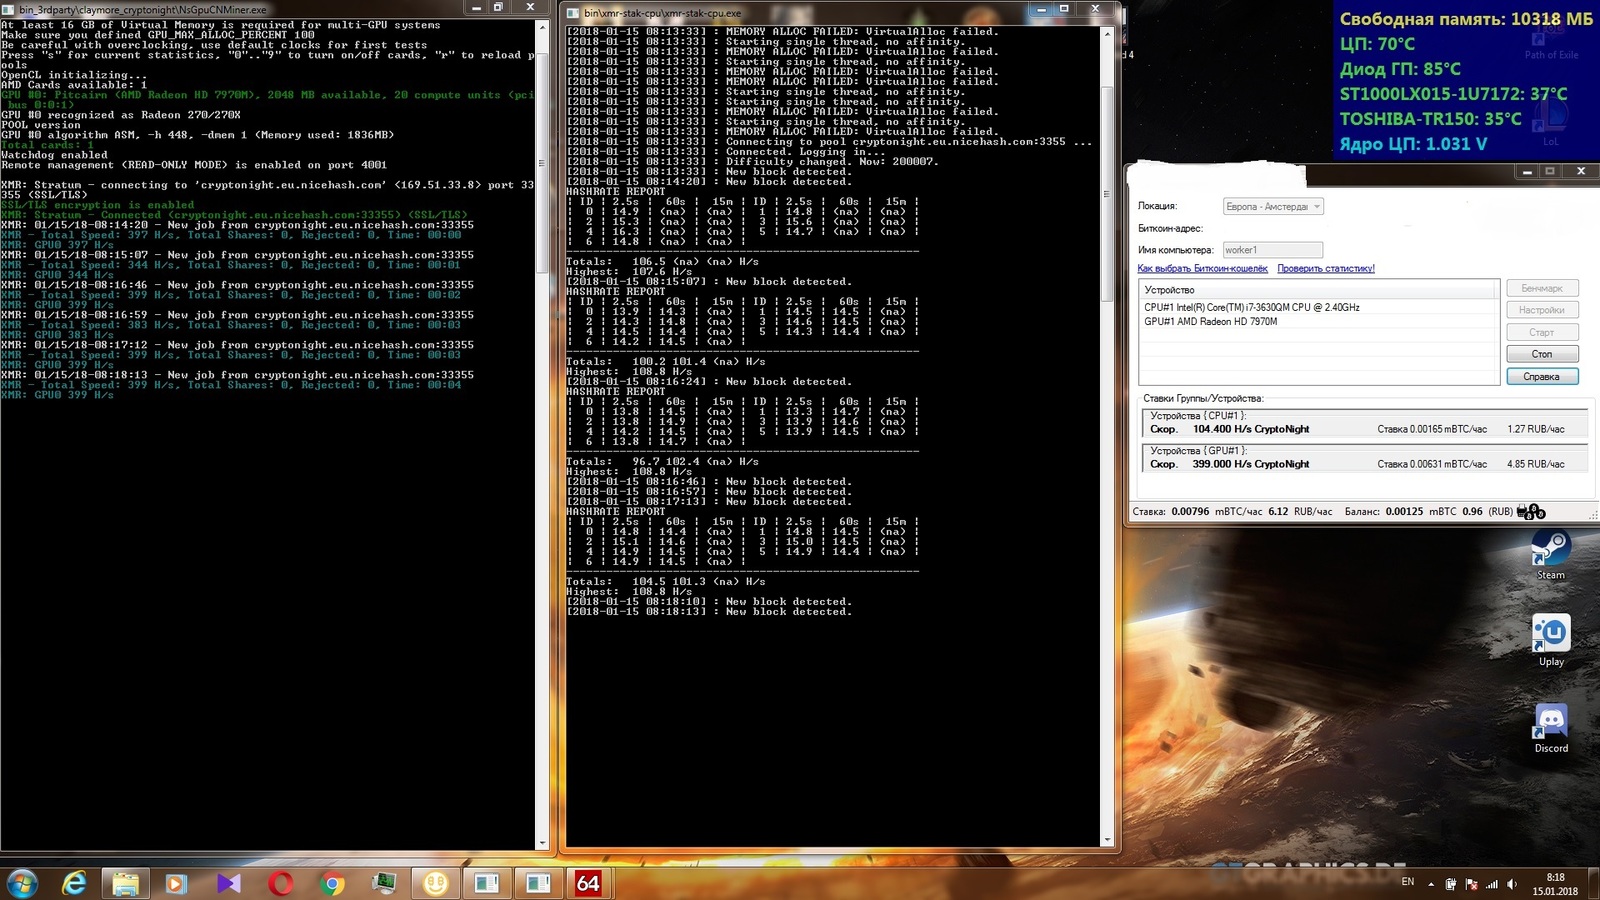This screenshot has width=1600, height=900.
Task: Click the Highest: 107.6 H/s console line
Action: point(629,271)
